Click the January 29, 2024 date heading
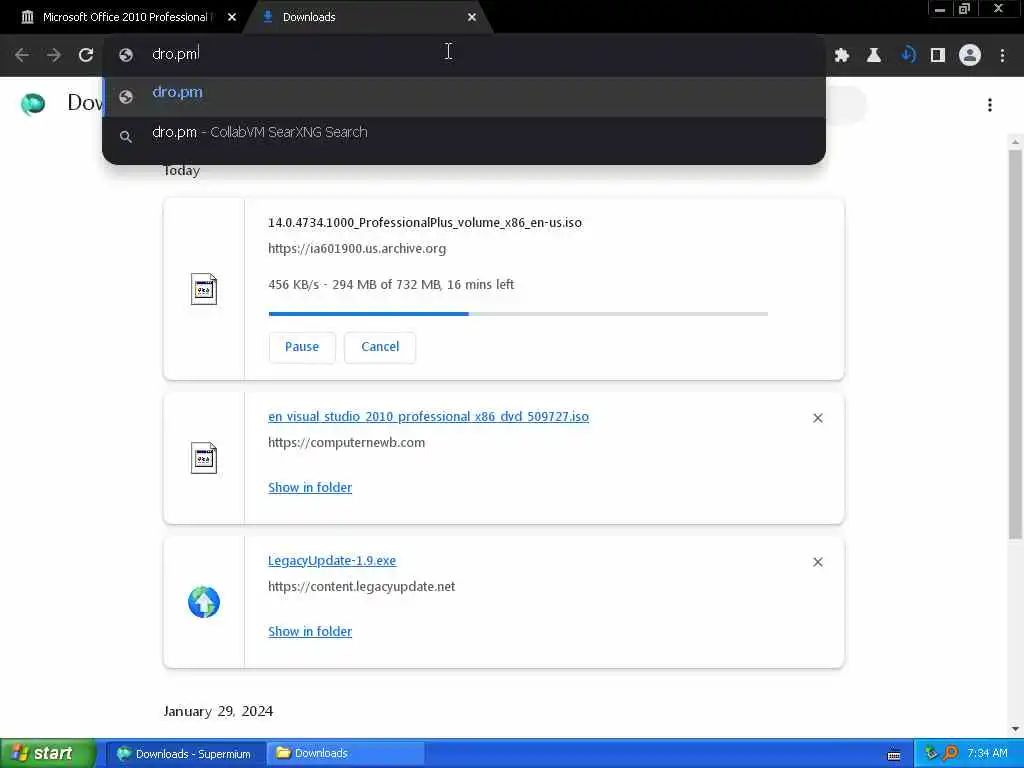Viewport: 1024px width, 768px height. point(218,711)
